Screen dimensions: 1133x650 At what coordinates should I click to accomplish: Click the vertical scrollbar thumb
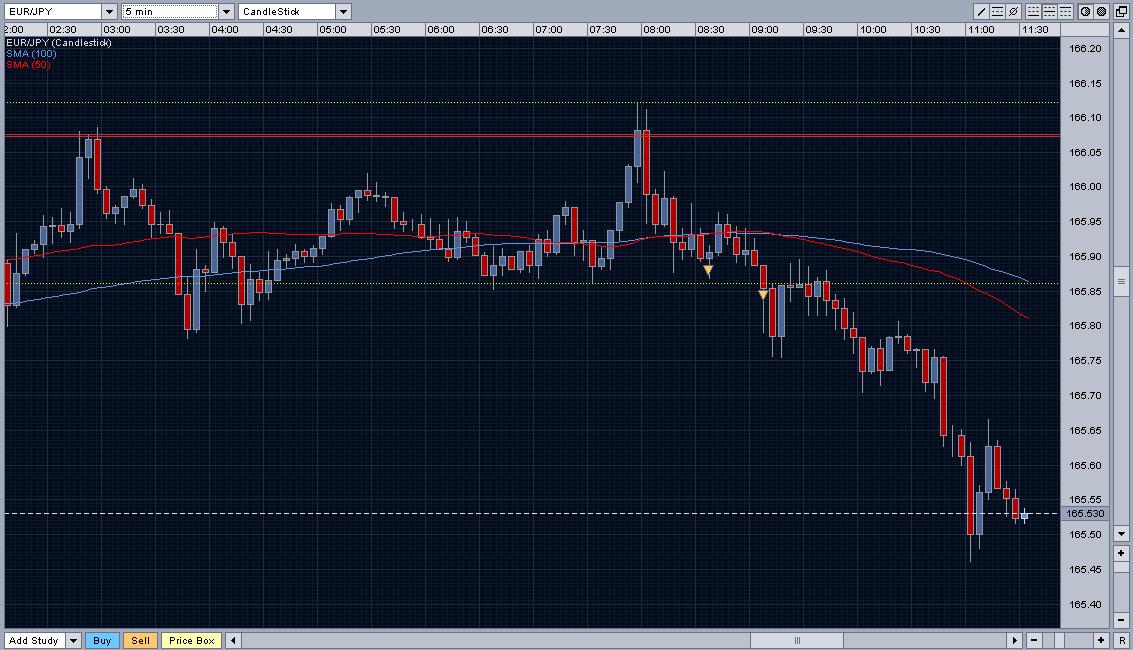(1121, 281)
